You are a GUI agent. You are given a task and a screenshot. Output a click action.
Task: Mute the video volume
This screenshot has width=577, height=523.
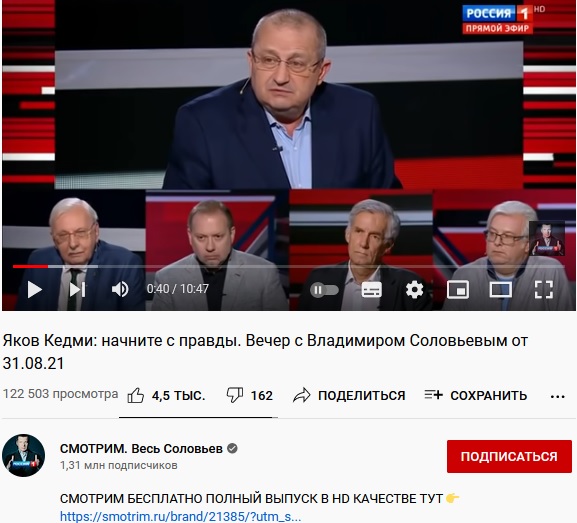click(120, 290)
